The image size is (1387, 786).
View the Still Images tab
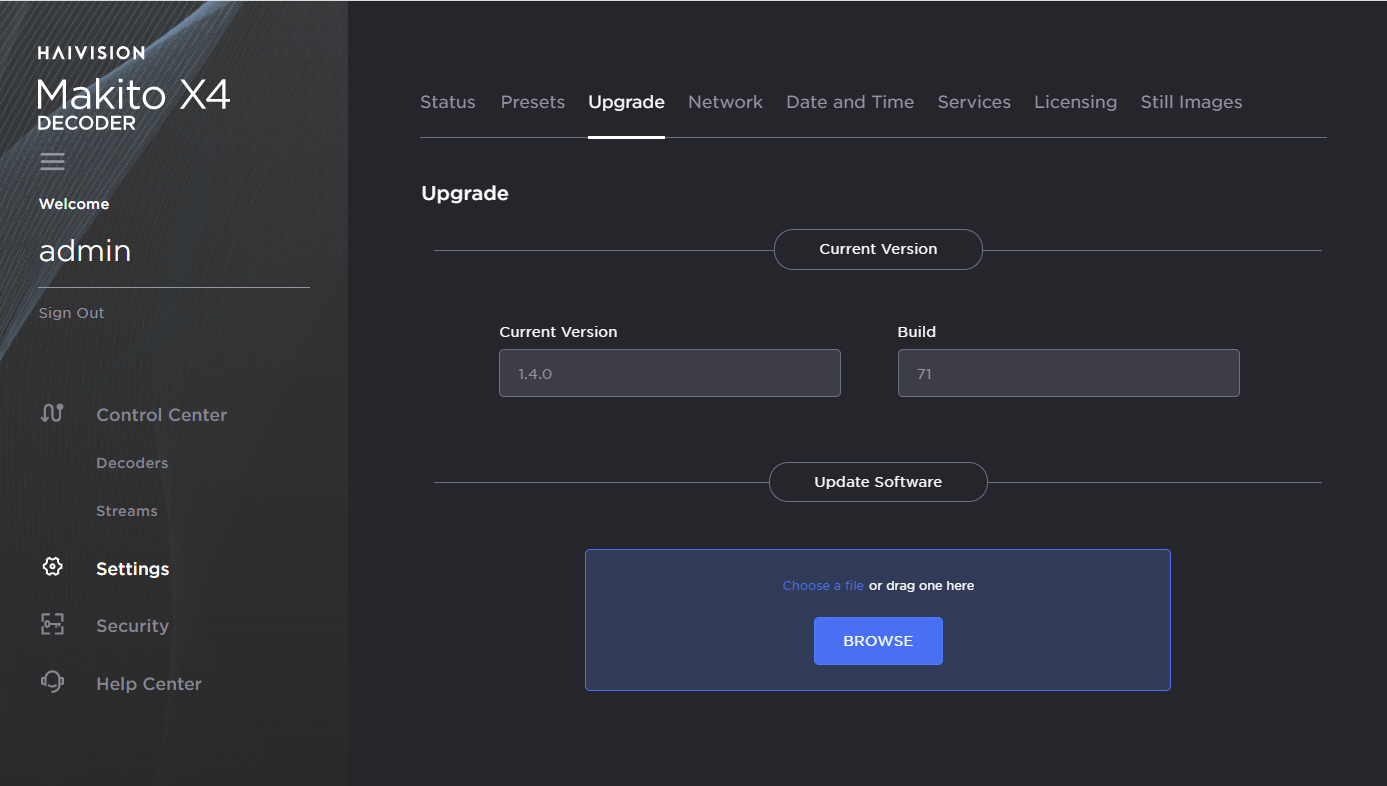1191,102
